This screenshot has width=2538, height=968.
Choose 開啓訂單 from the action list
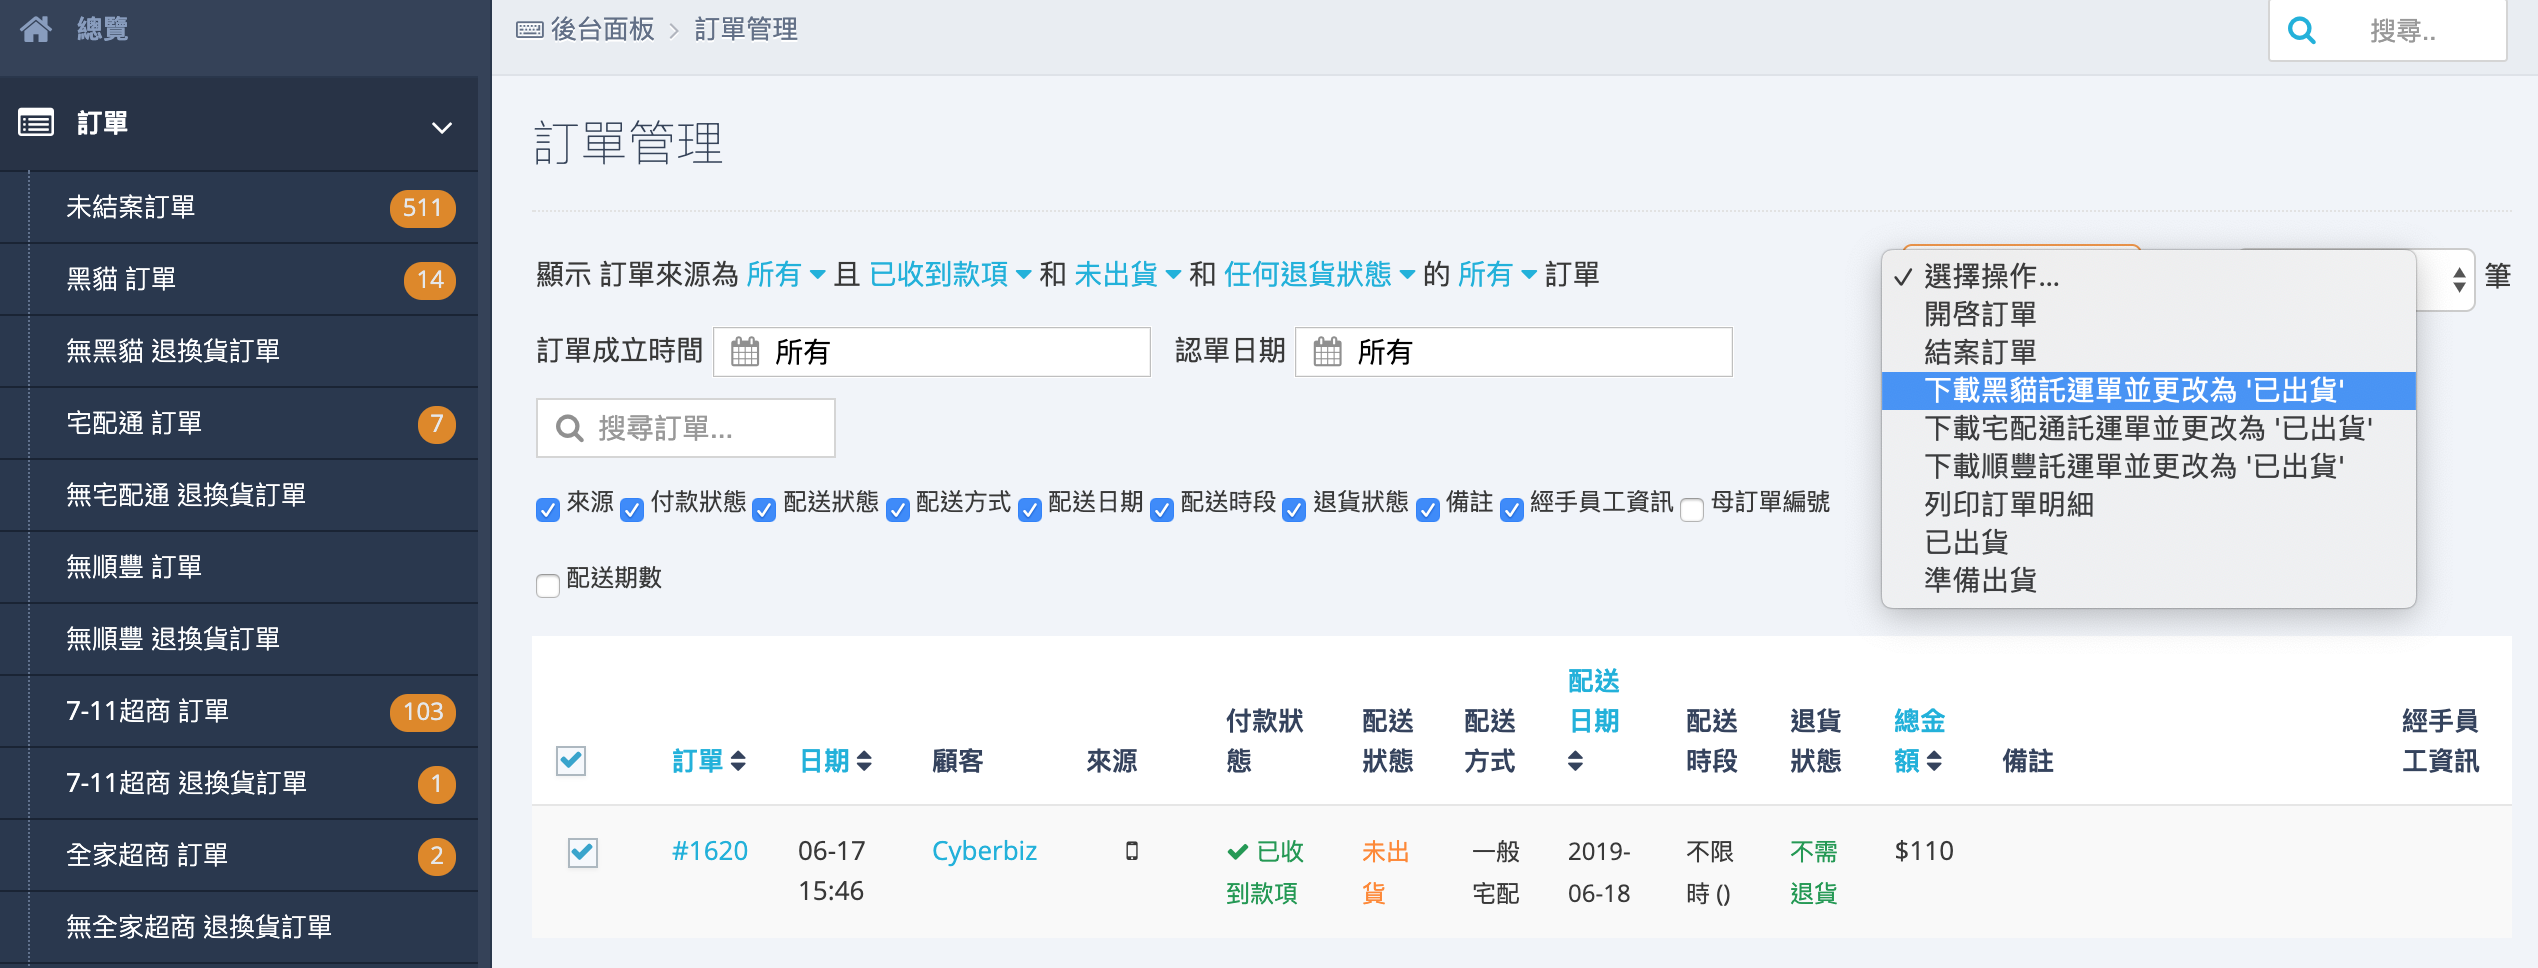point(2148,314)
